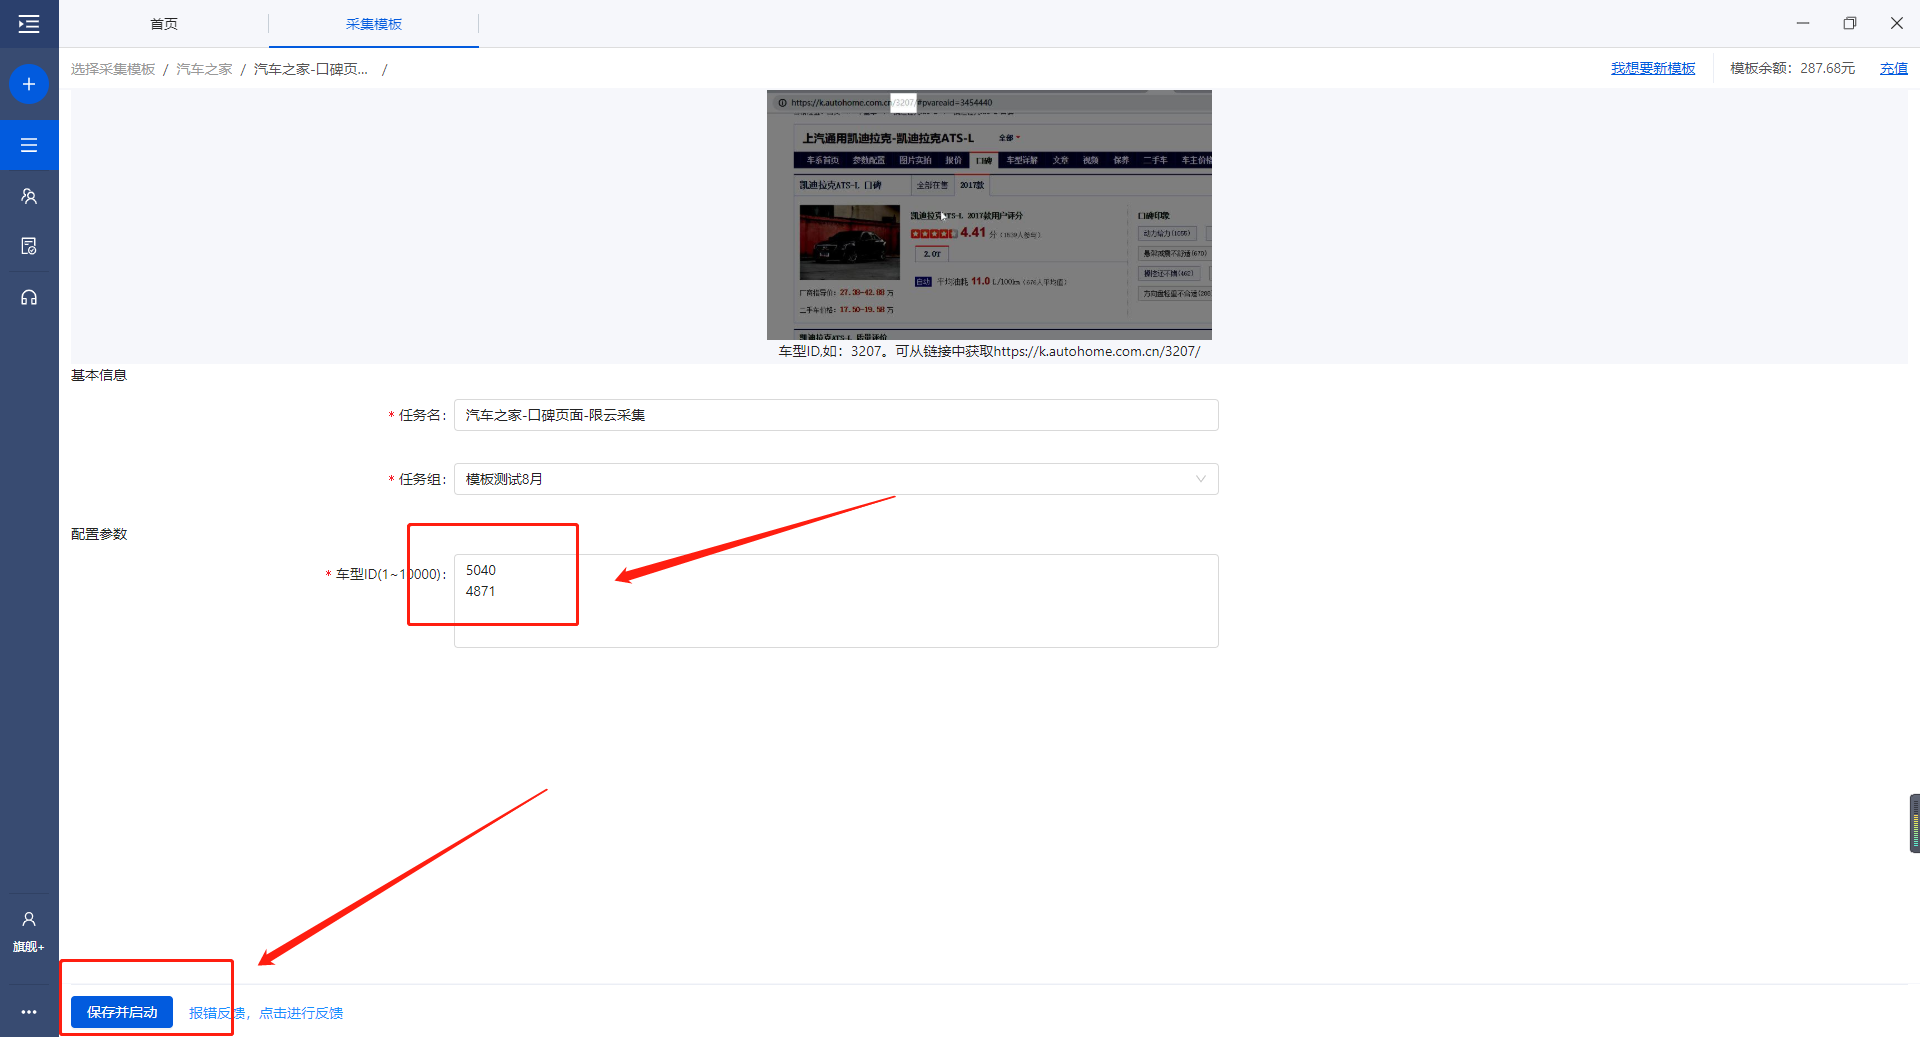The width and height of the screenshot is (1920, 1037).
Task: Go to 汽车之家 breadcrumb
Action: 204,69
